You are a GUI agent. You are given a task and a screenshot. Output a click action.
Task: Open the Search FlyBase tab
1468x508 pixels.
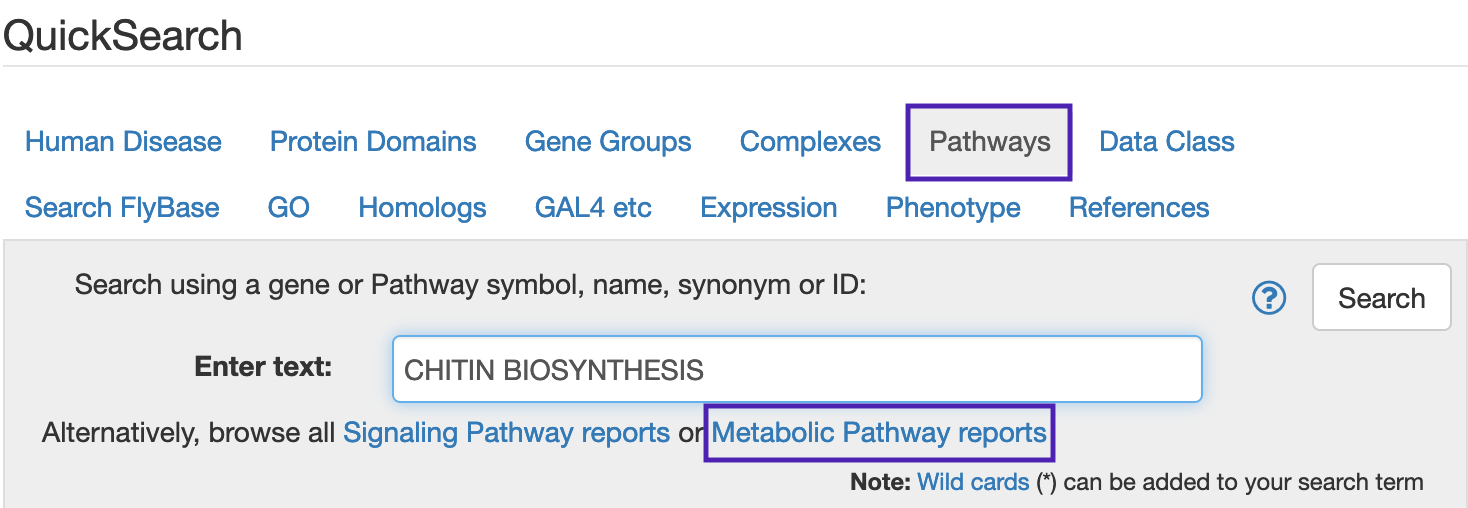click(122, 208)
